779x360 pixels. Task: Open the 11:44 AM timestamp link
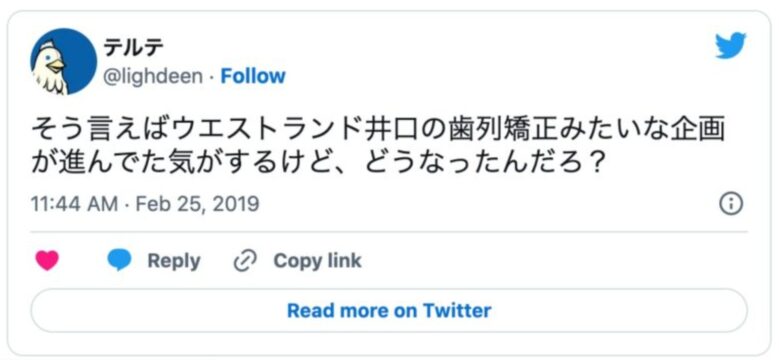click(75, 204)
